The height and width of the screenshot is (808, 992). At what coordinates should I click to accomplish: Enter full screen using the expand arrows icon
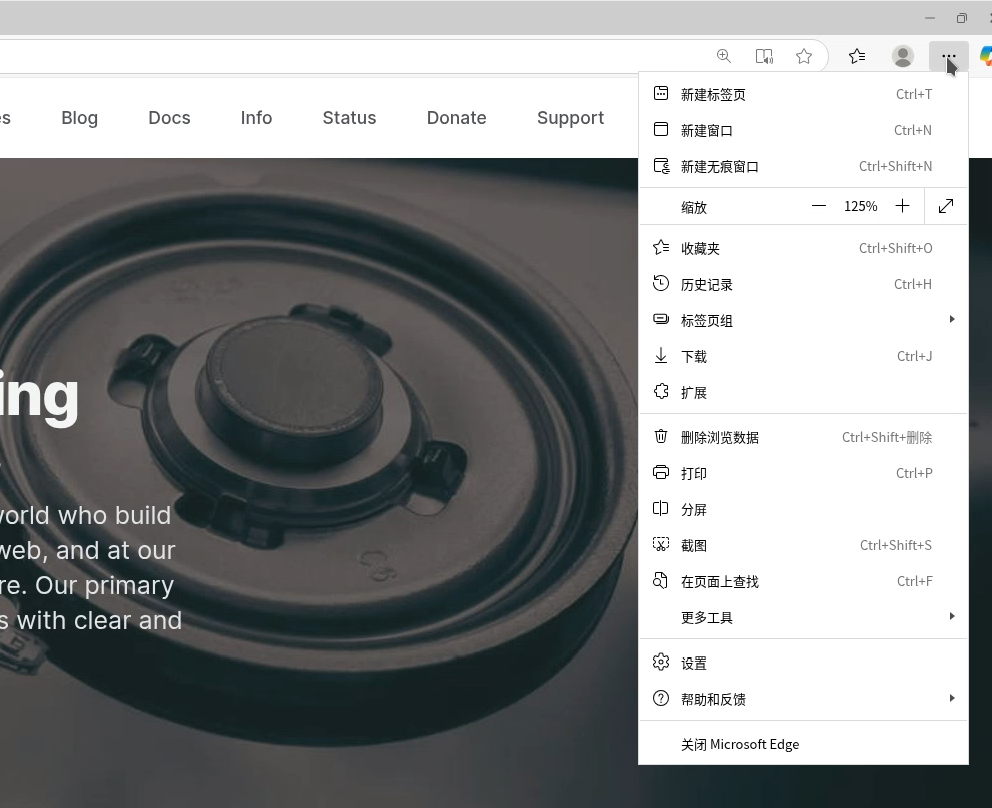point(946,206)
